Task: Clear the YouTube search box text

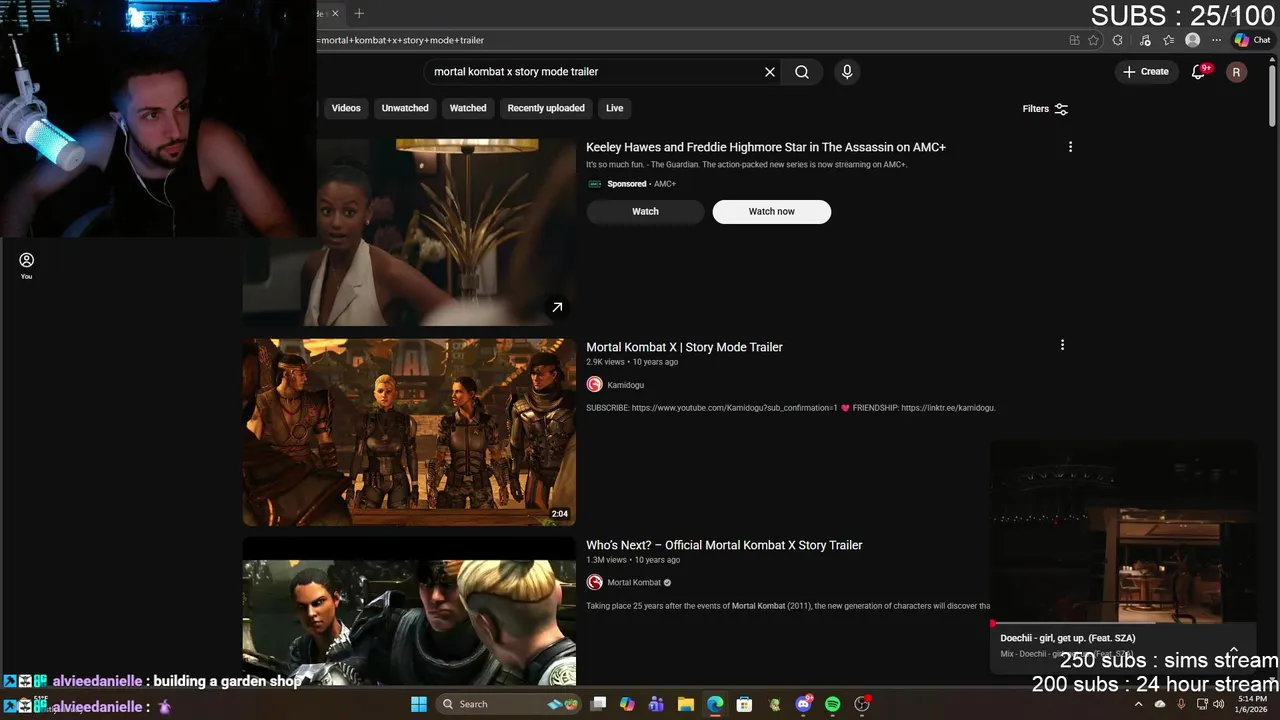Action: click(770, 72)
